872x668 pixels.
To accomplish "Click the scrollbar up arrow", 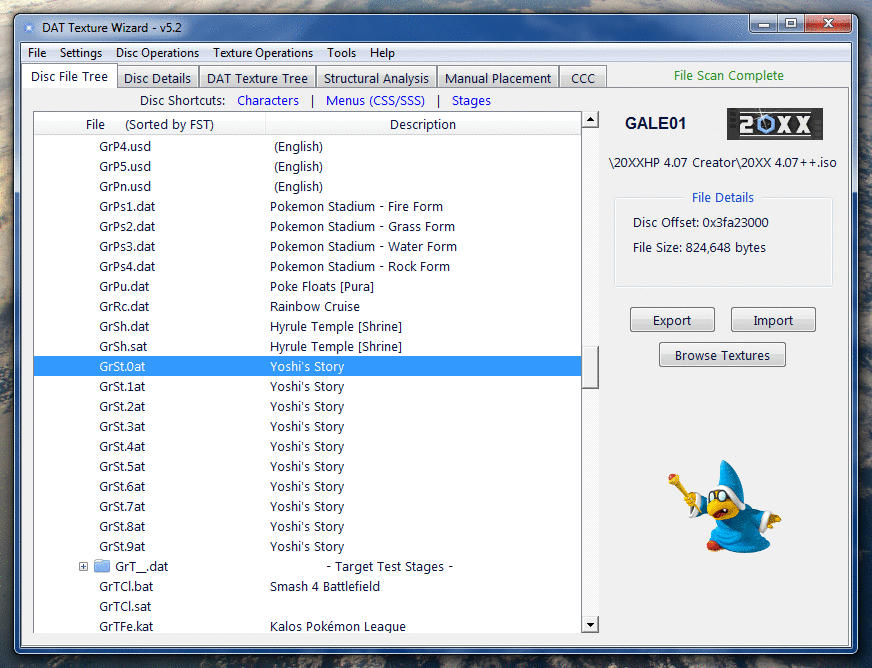I will (590, 120).
